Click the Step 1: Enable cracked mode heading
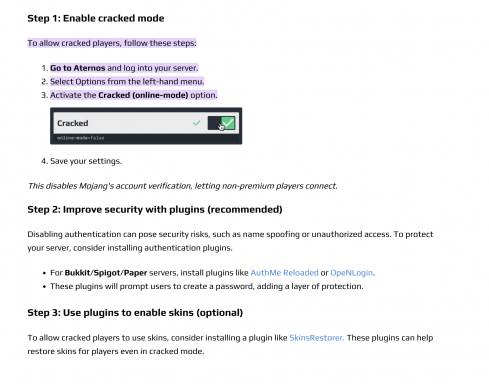This screenshot has height=384, width=489. [x=96, y=18]
